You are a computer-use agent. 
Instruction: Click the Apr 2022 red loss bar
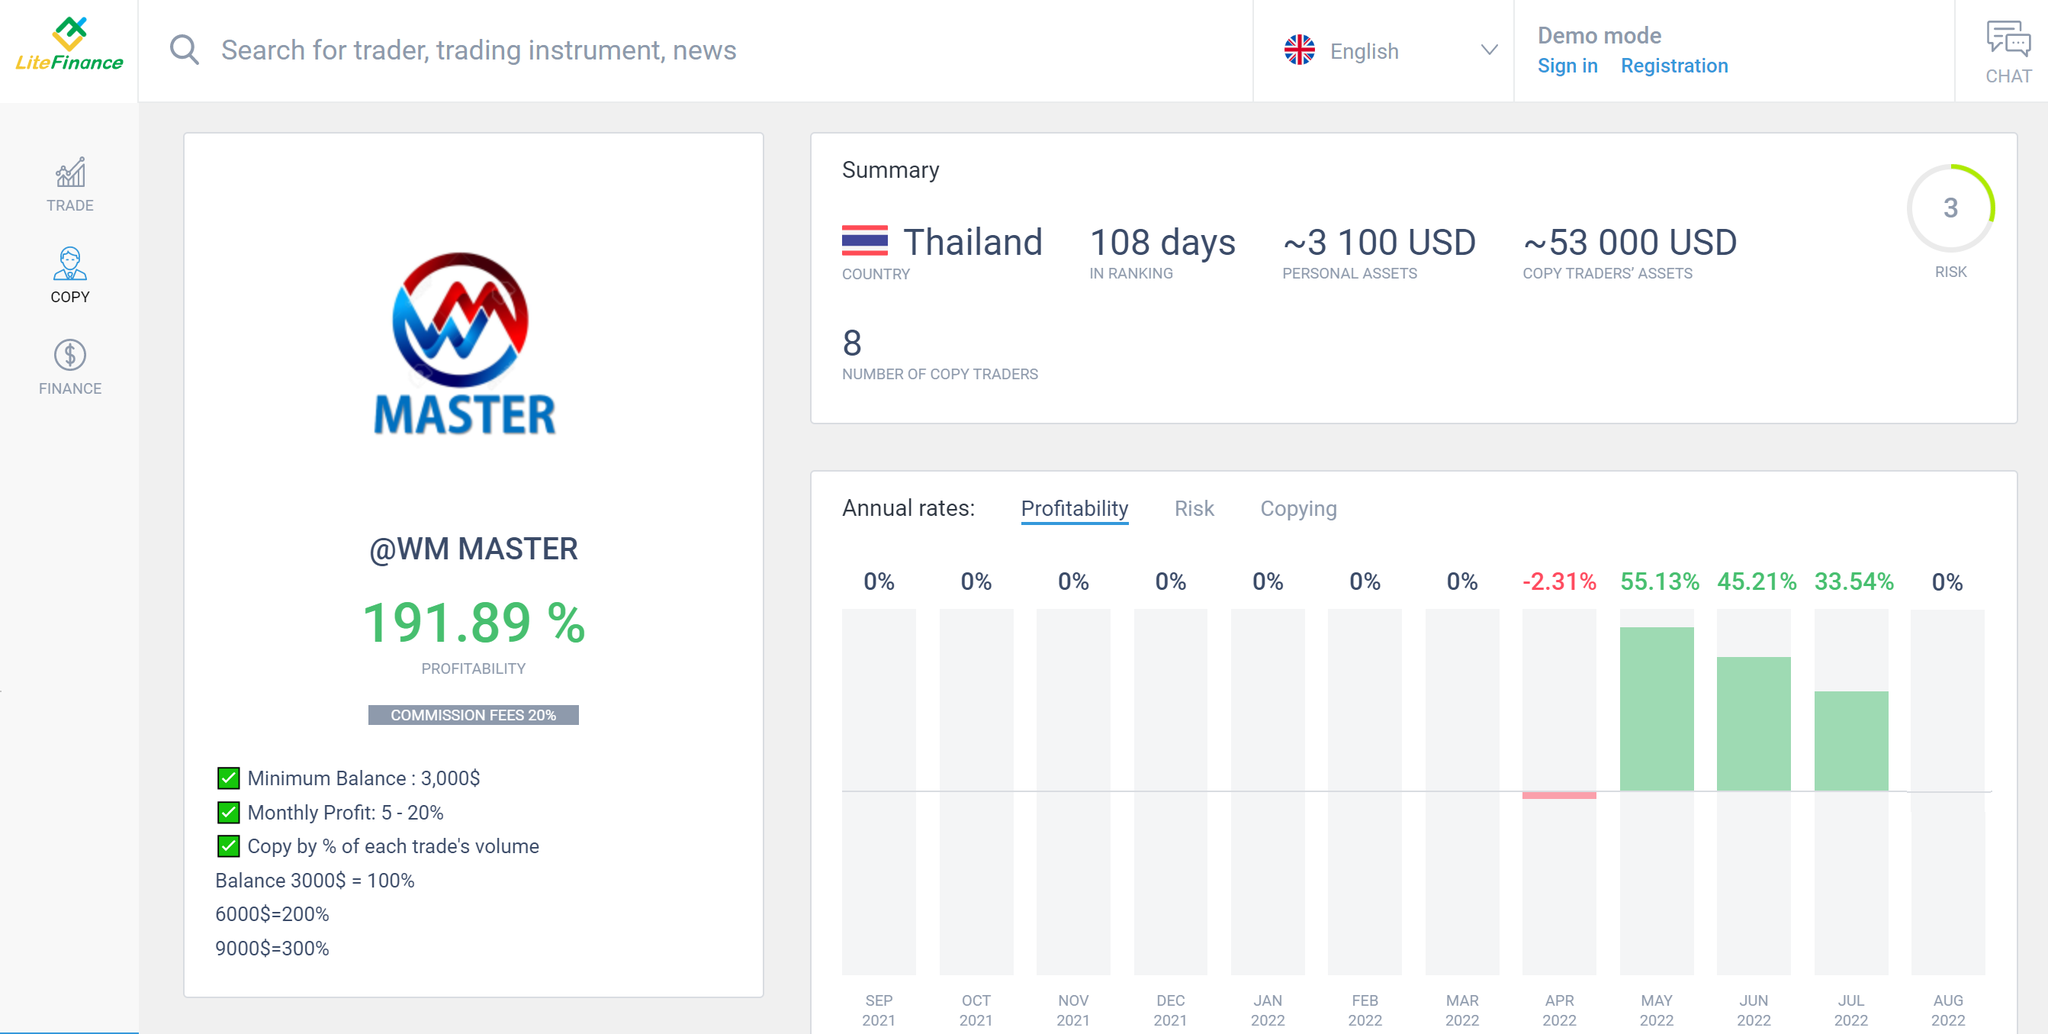tap(1559, 795)
